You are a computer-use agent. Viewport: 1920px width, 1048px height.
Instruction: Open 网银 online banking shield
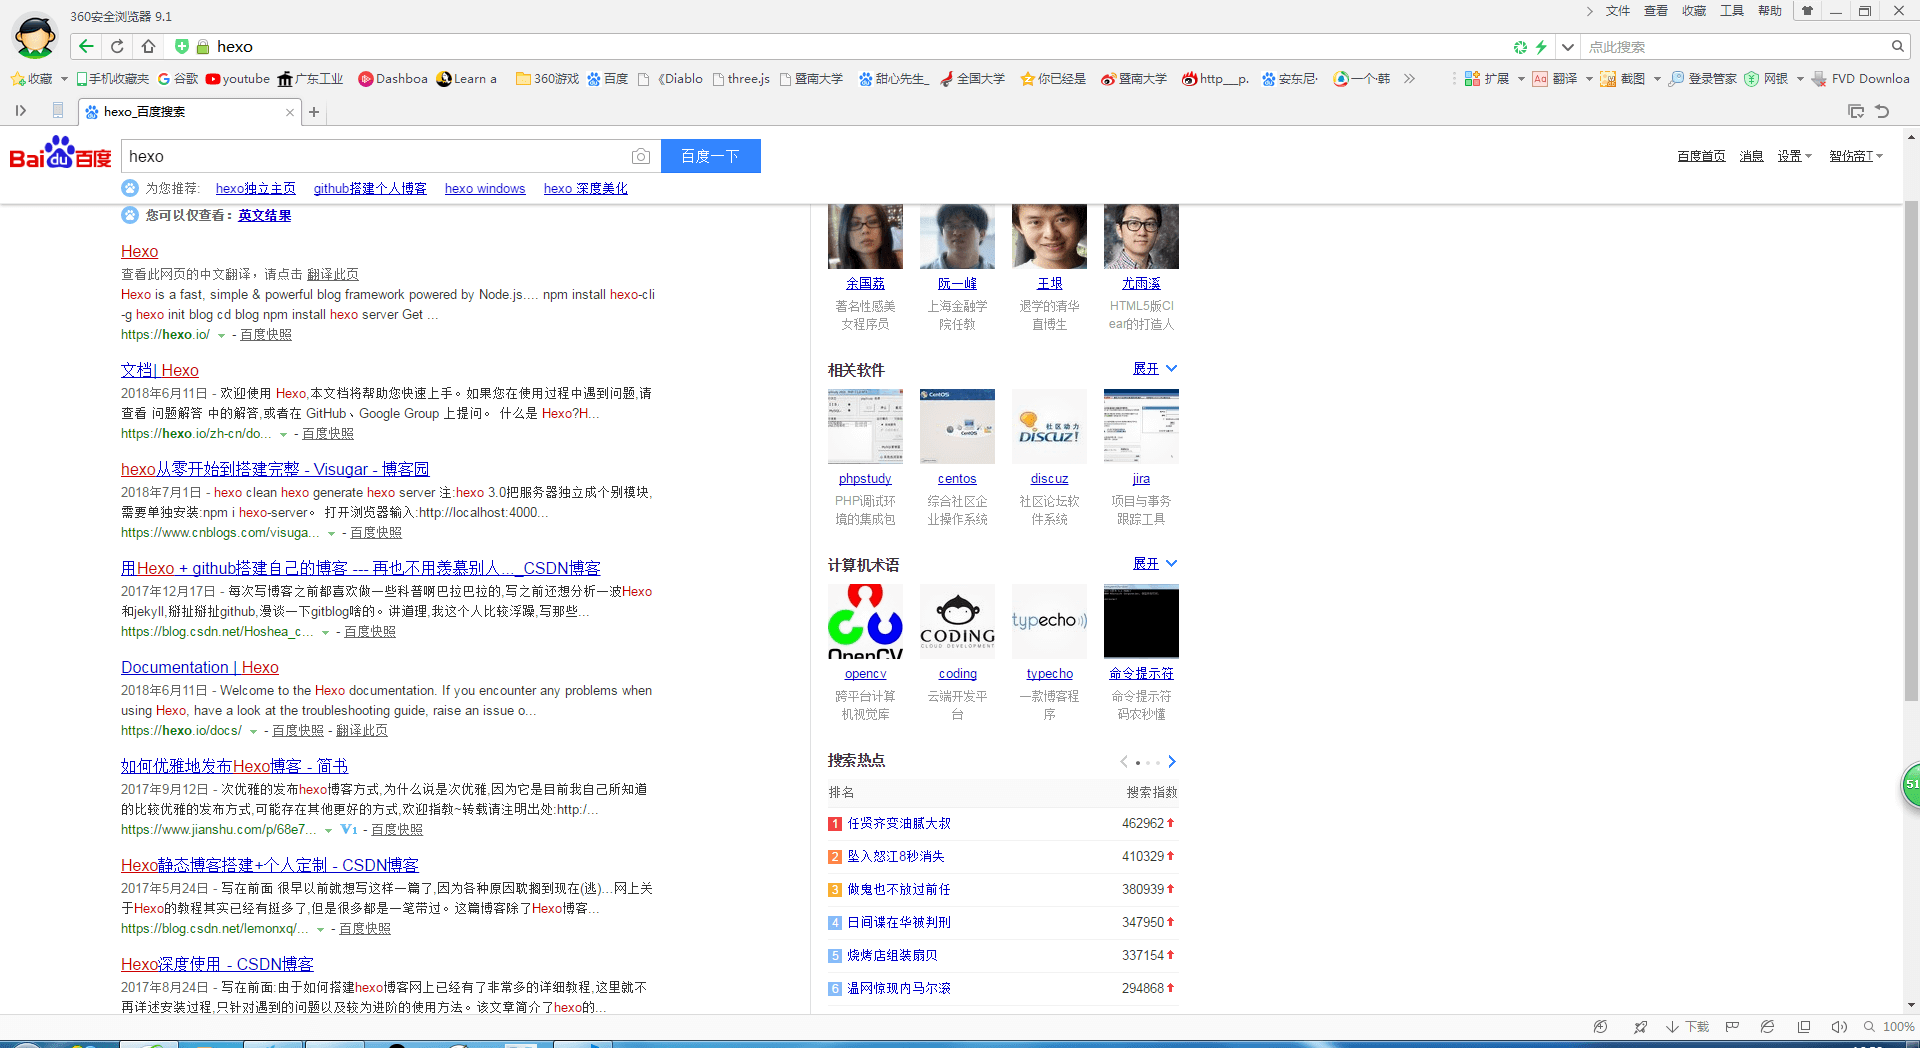[1752, 79]
